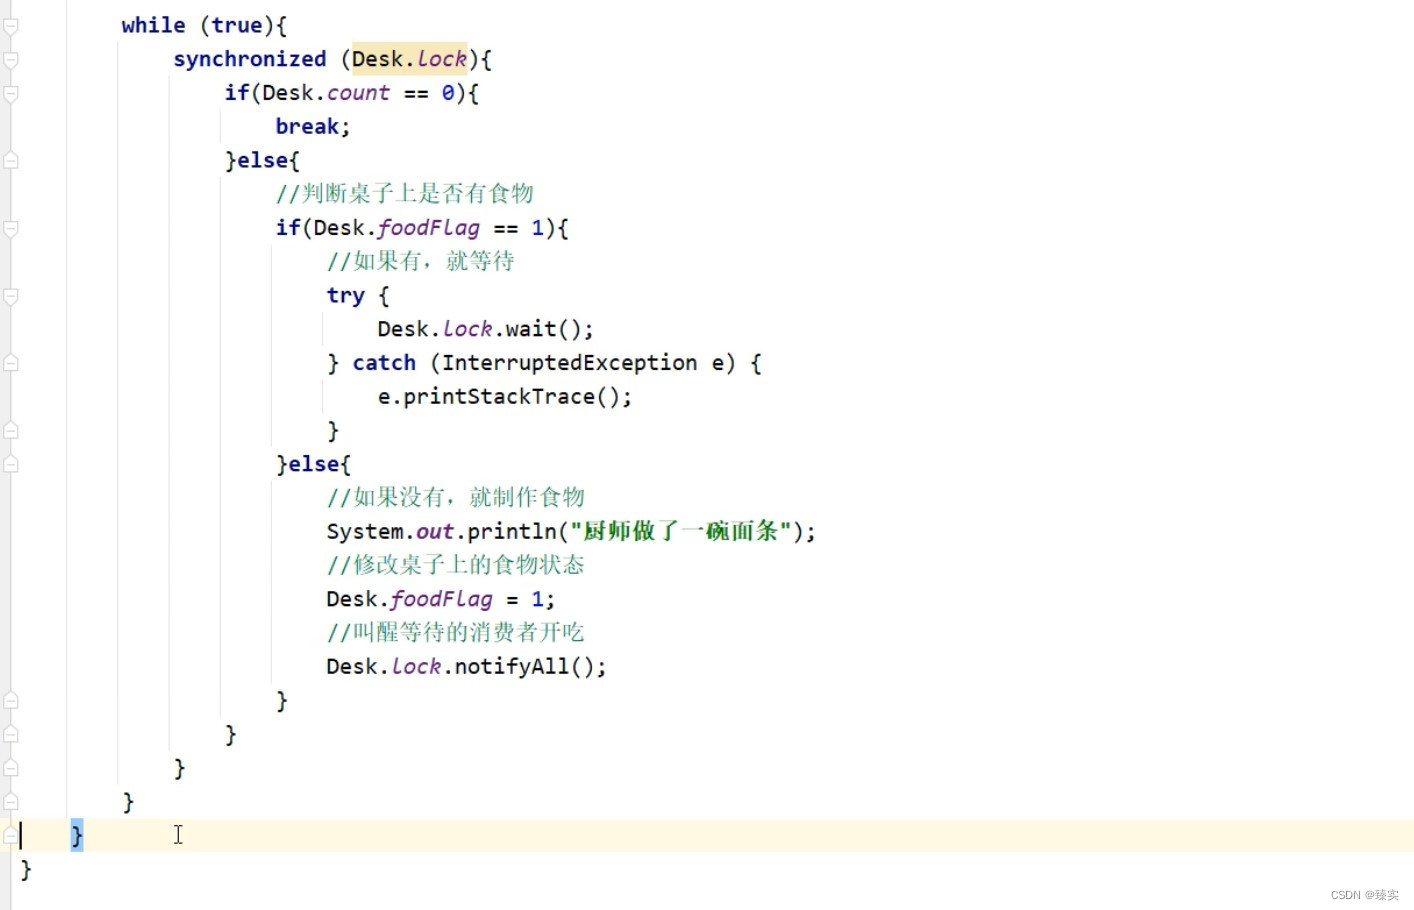Click the comment //判断桌子上是否有食物
The width and height of the screenshot is (1414, 910).
pos(405,193)
